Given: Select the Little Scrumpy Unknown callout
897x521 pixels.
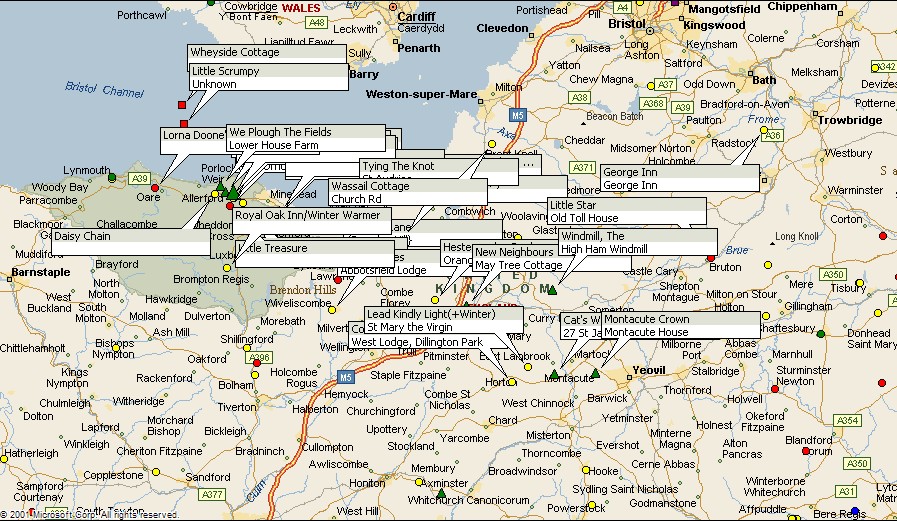Looking at the screenshot, I should click(x=269, y=77).
